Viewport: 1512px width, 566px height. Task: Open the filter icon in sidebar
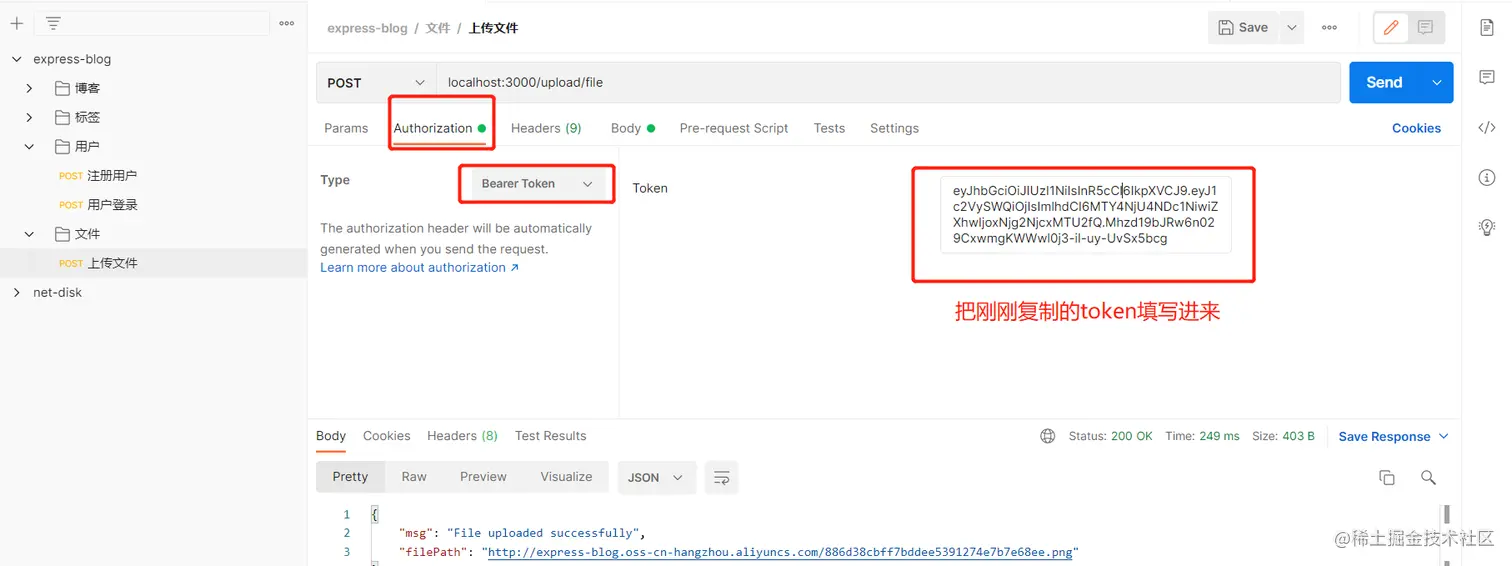tap(54, 23)
